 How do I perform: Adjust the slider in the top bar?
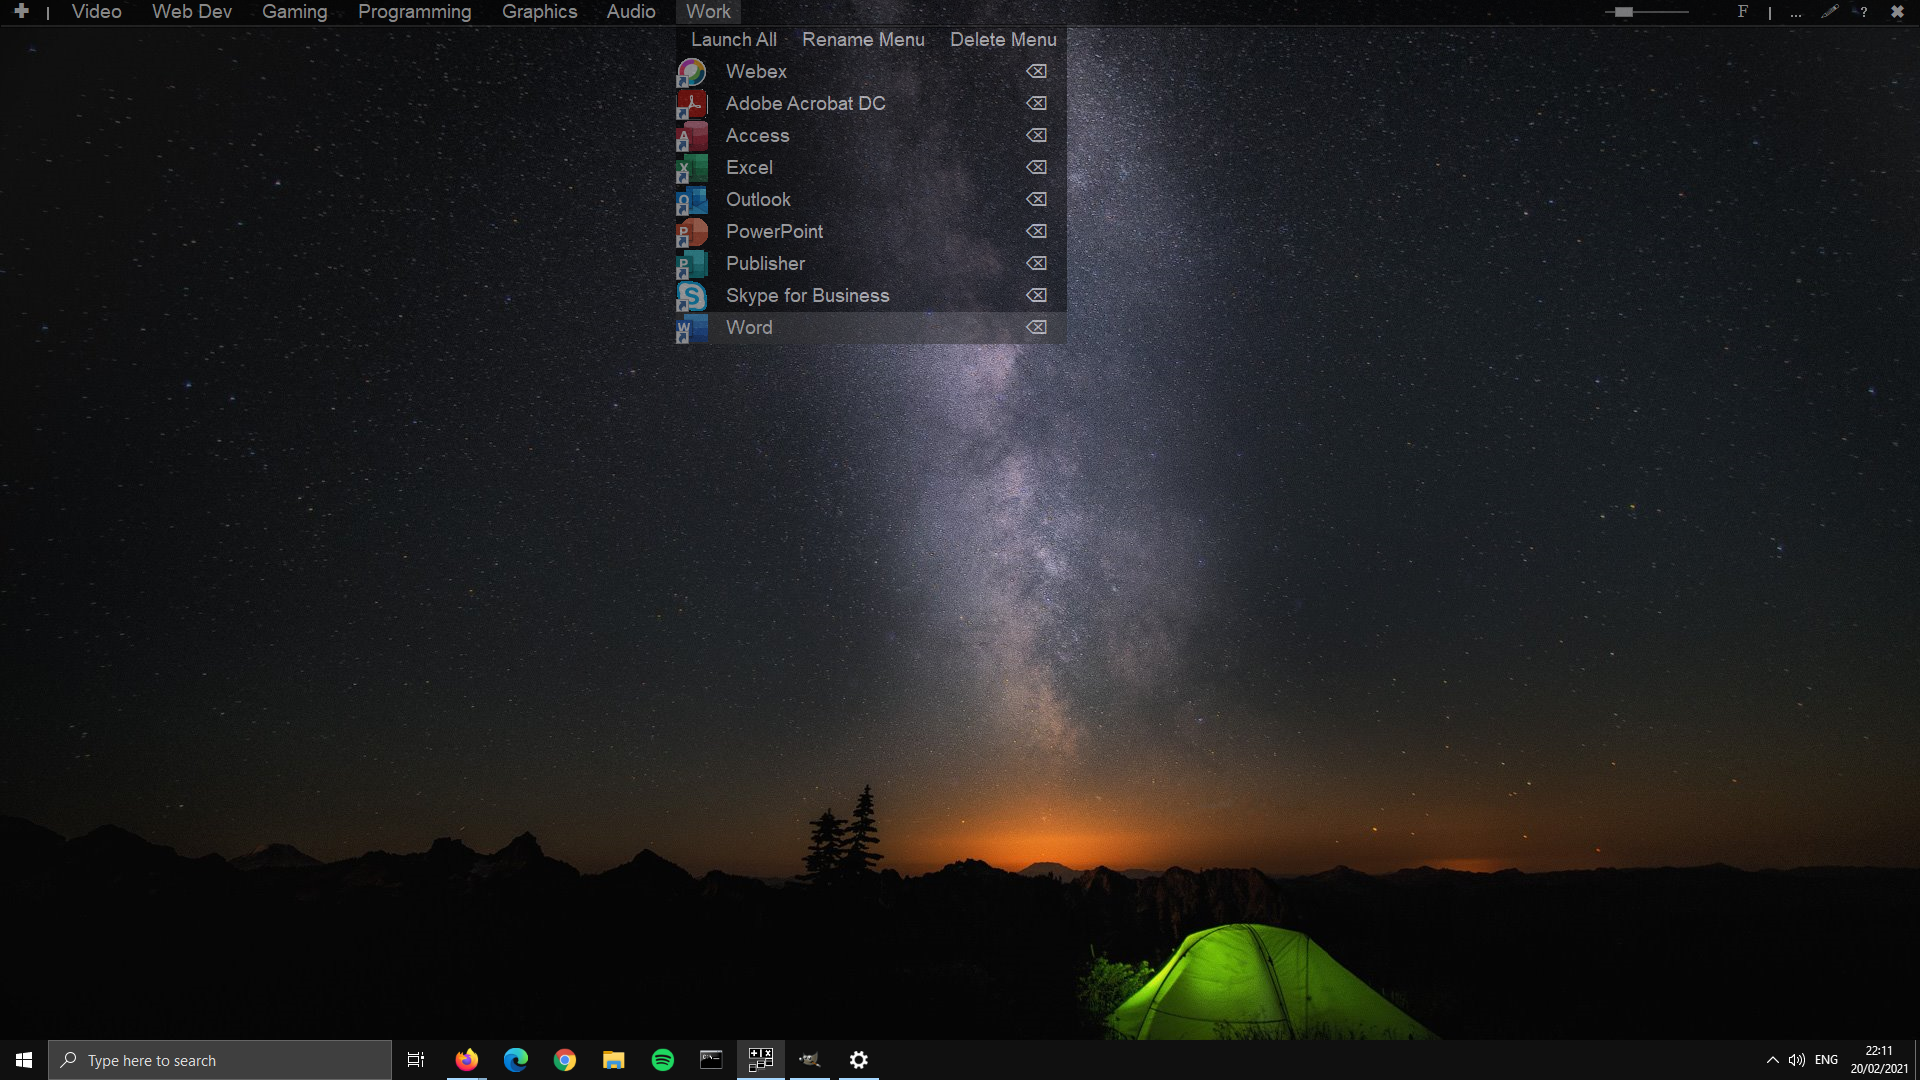pyautogui.click(x=1624, y=12)
